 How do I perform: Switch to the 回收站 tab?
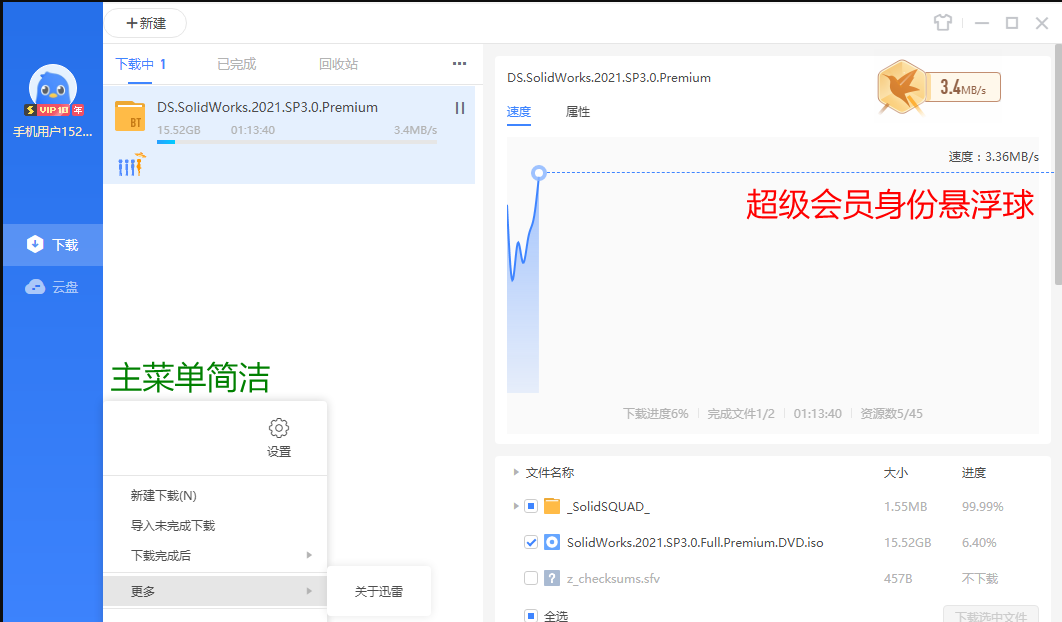pos(338,64)
